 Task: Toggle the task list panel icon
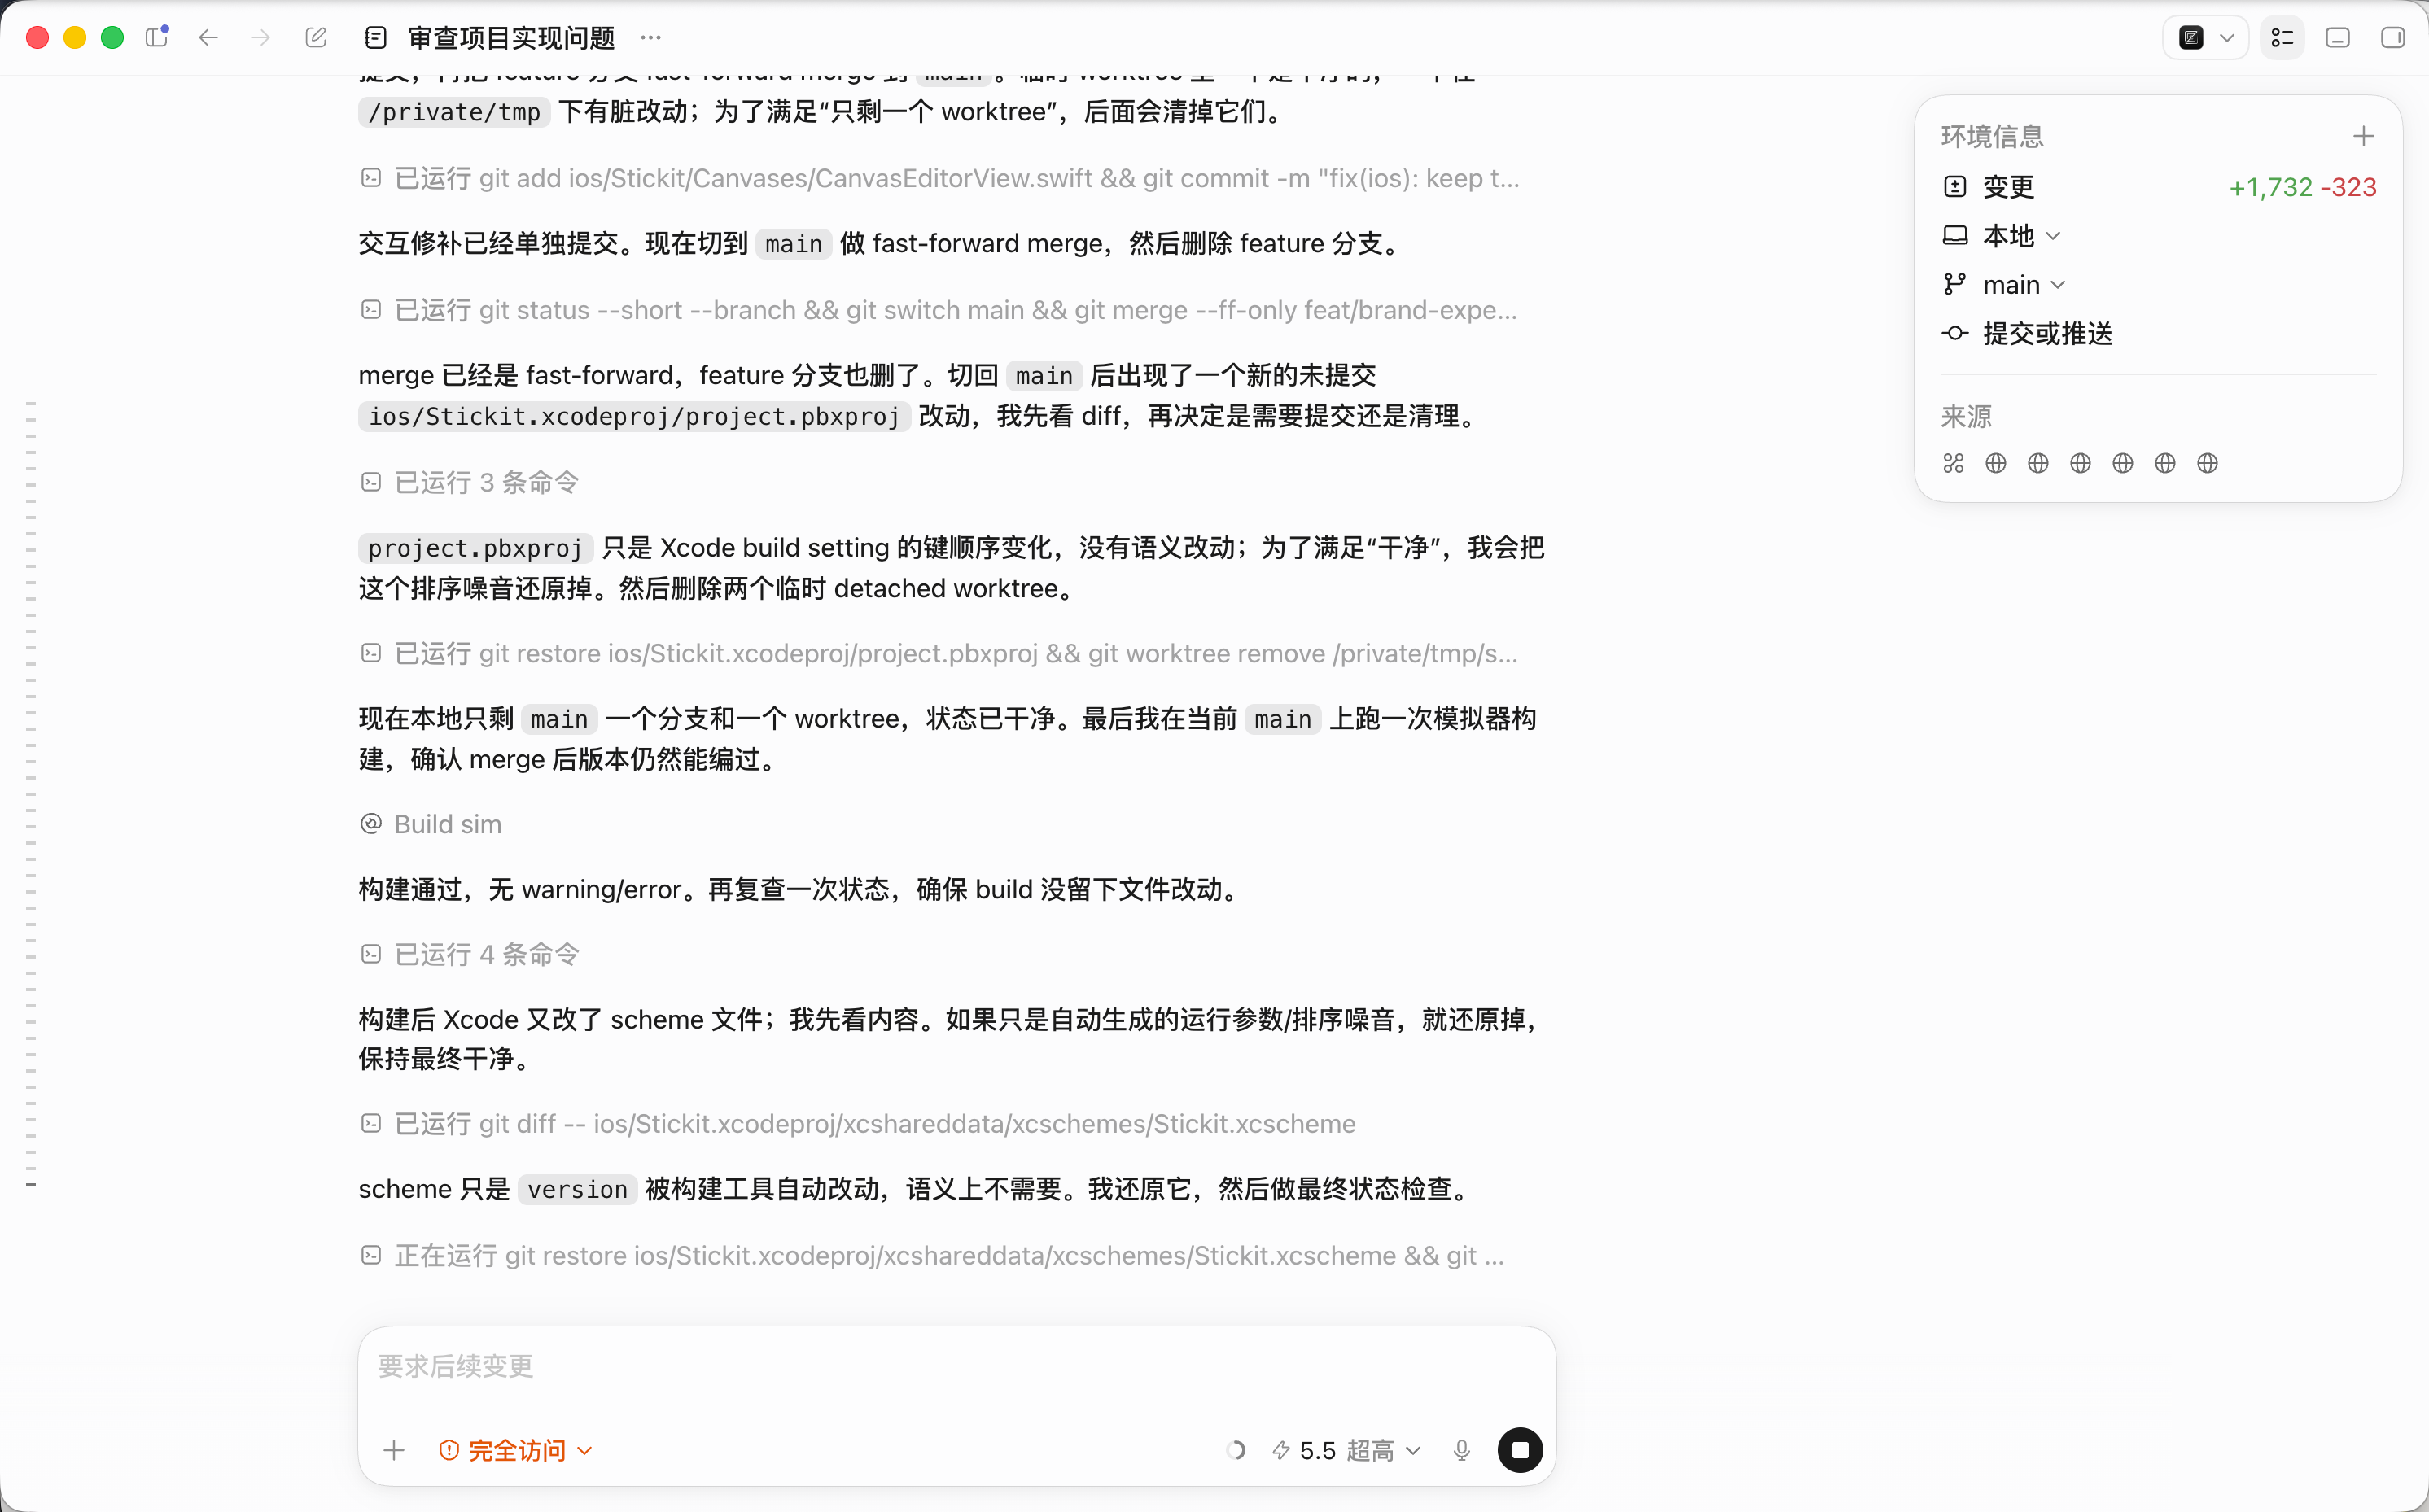2283,38
